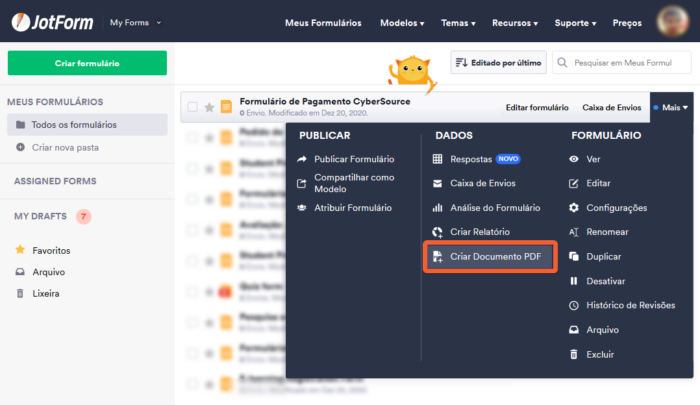Click the Pesquisar em Meus Formulários search field
The height and width of the screenshot is (405, 700).
622,63
